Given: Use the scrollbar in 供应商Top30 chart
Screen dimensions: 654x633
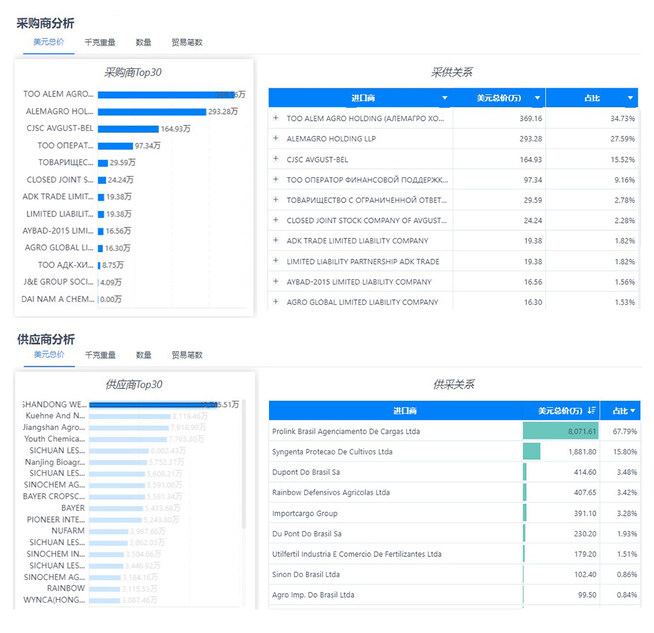Looking at the screenshot, I should [244, 465].
